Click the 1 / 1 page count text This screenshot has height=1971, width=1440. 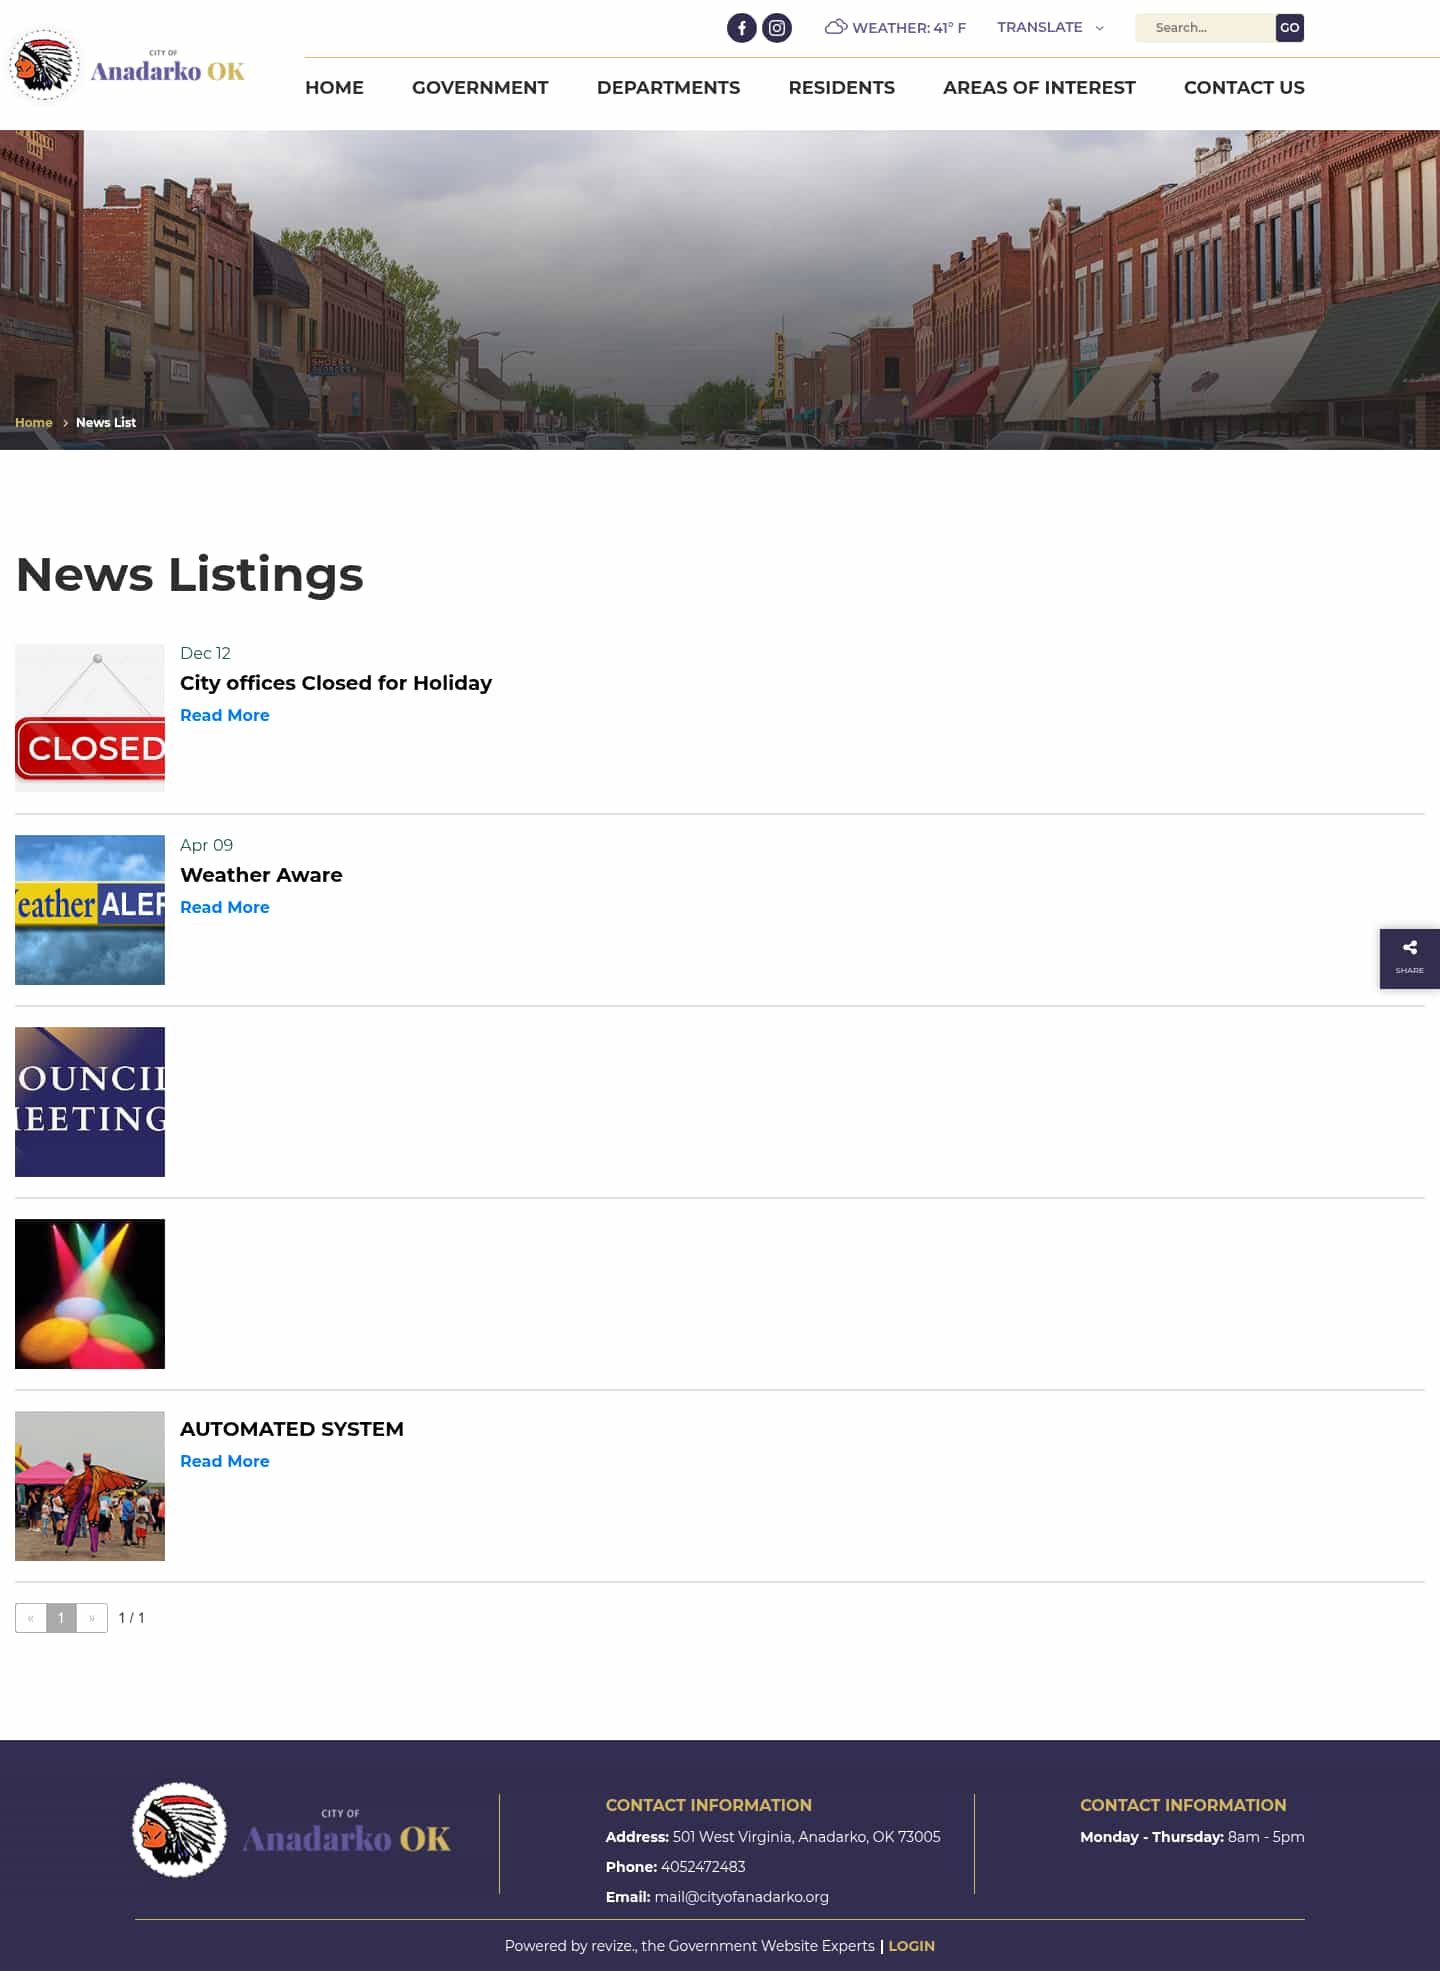[131, 1618]
